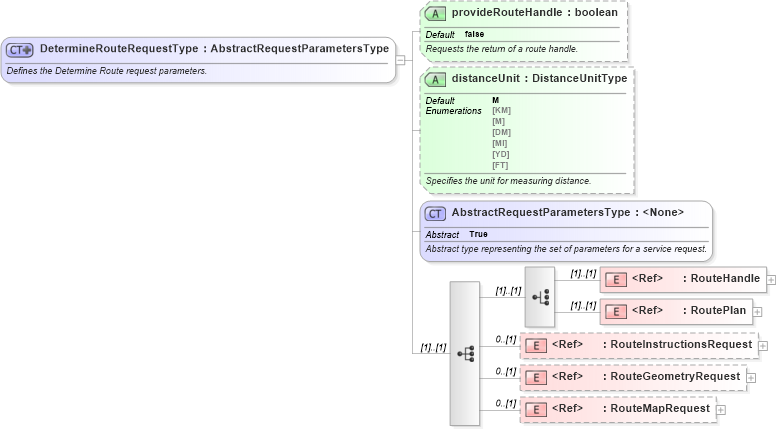Click the E icon of RouteHandle
Image resolution: width=776 pixels, height=430 pixels.
pos(616,280)
